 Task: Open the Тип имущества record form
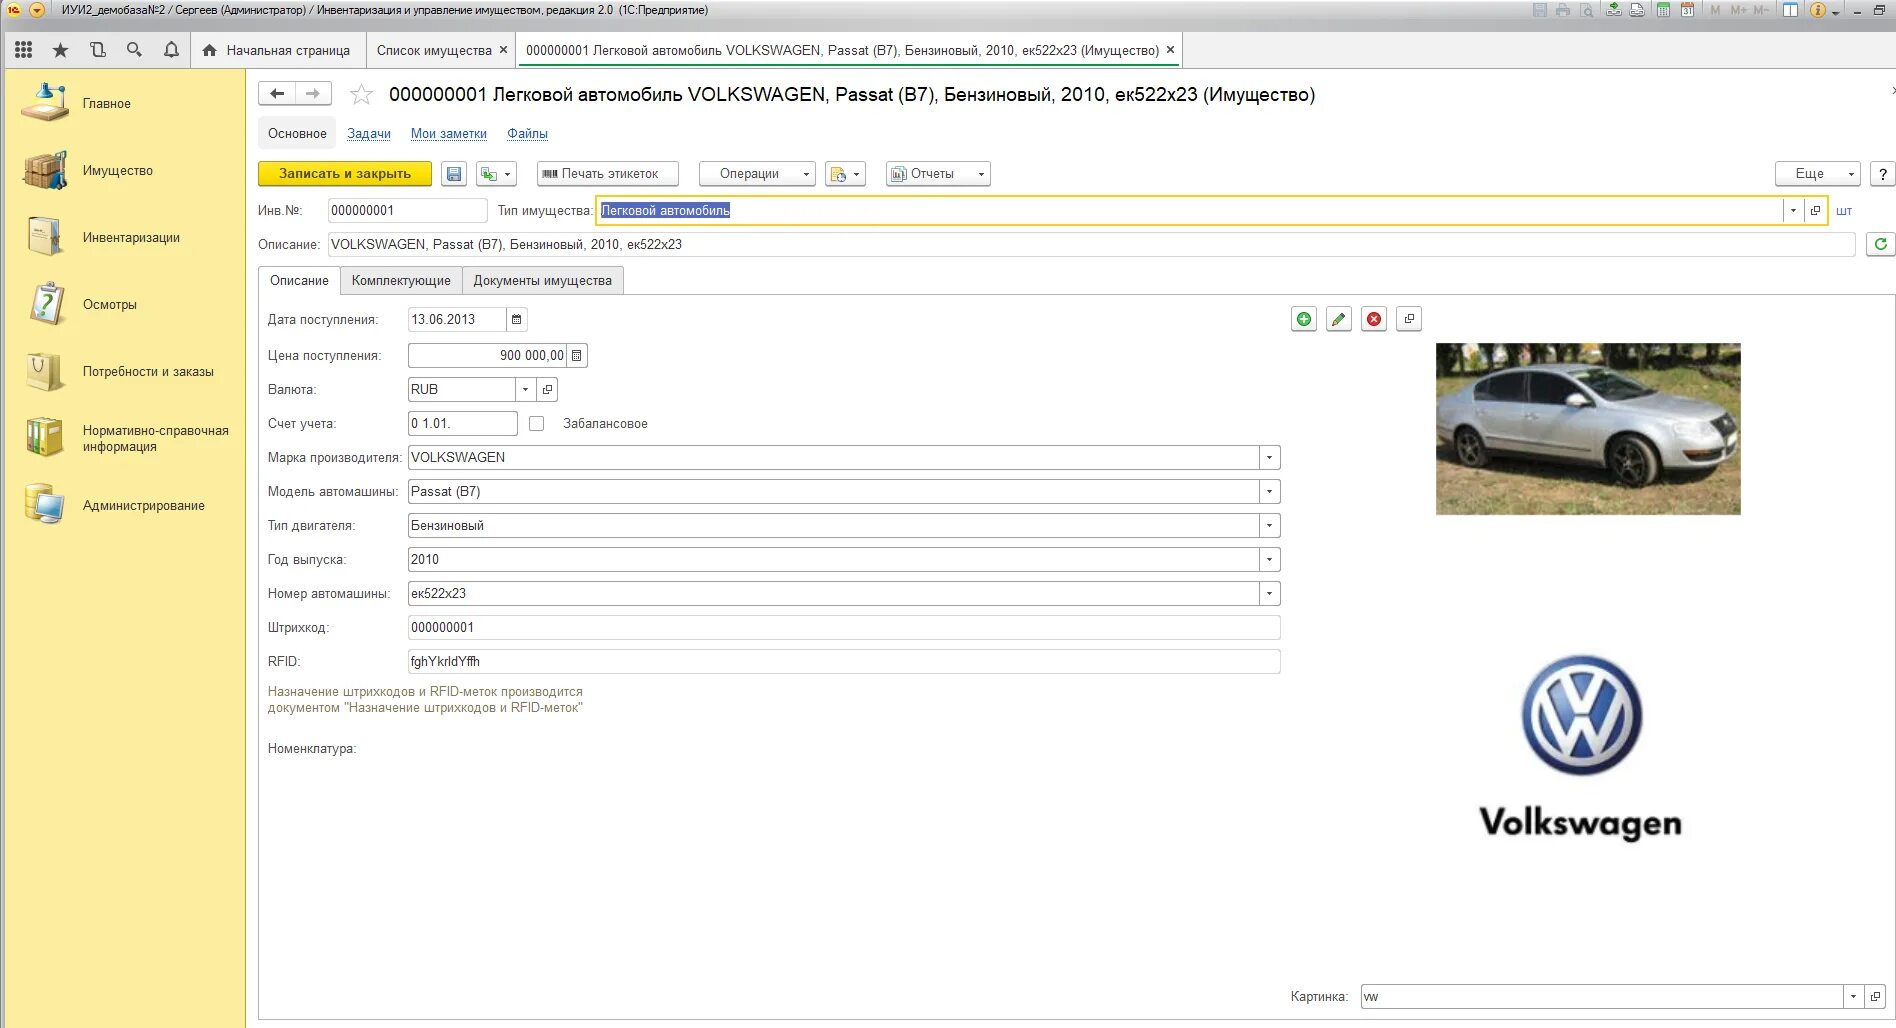(1815, 211)
